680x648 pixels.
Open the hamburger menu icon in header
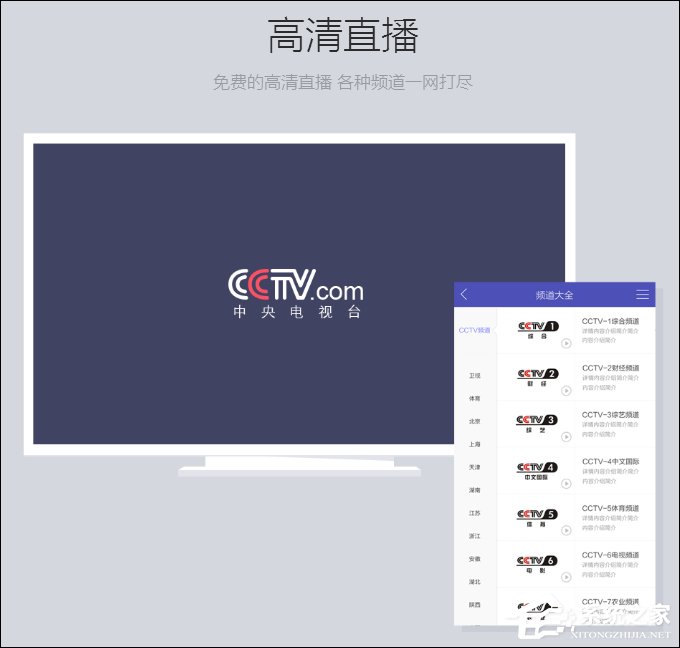642,295
